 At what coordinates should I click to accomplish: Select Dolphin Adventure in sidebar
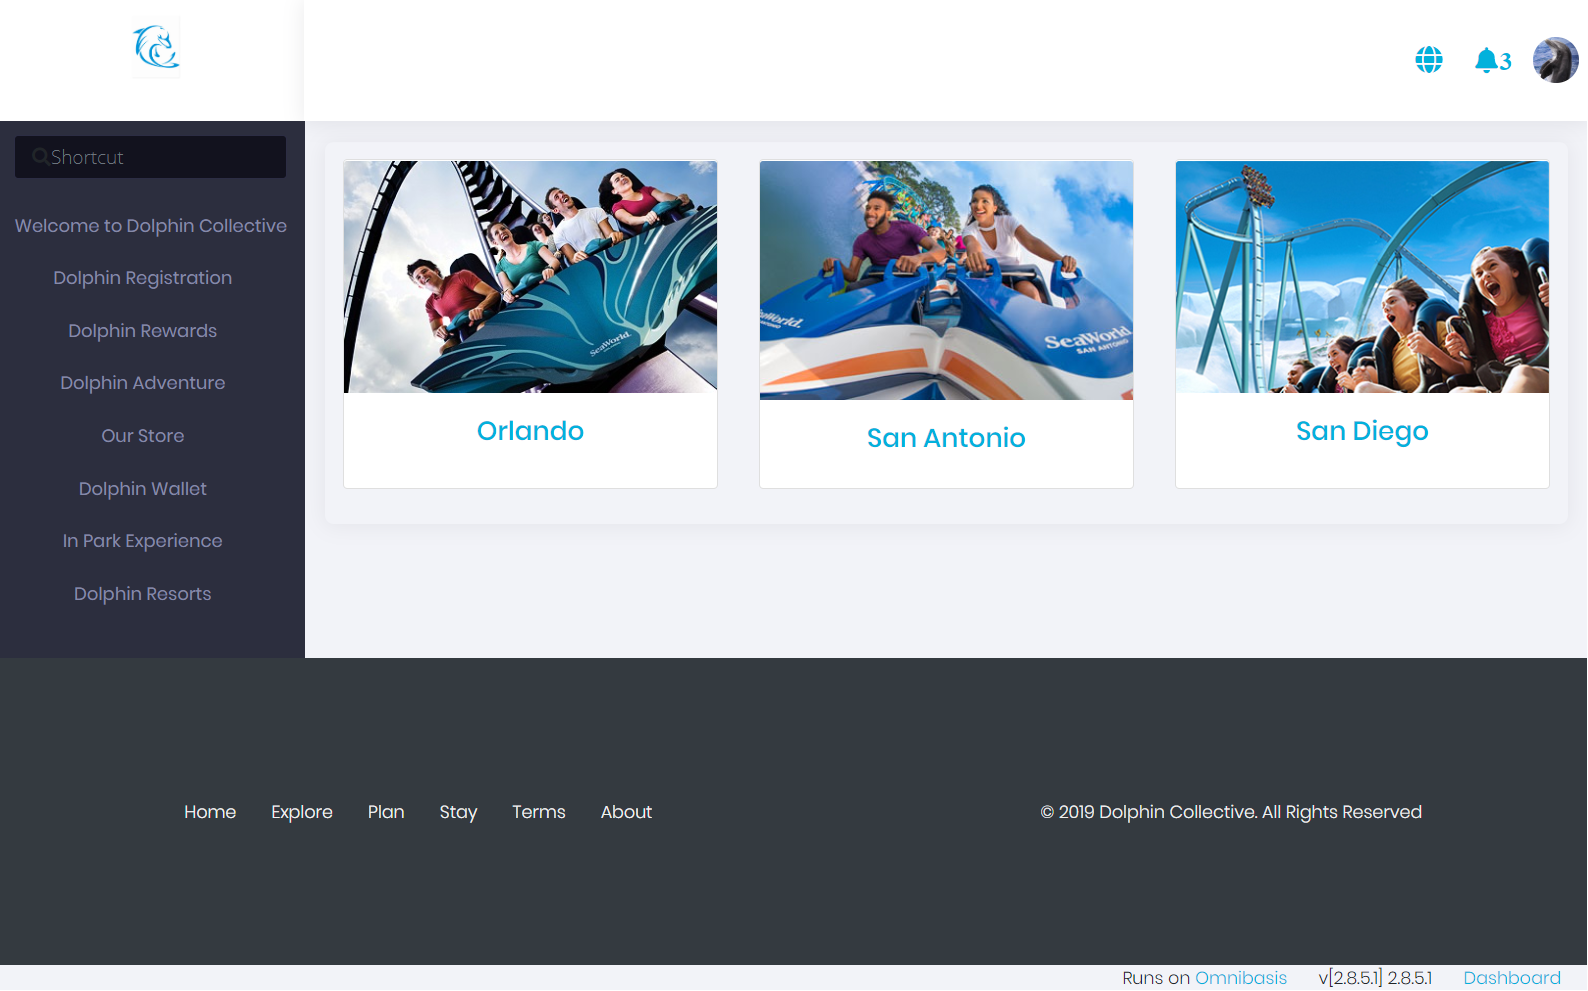point(143,383)
